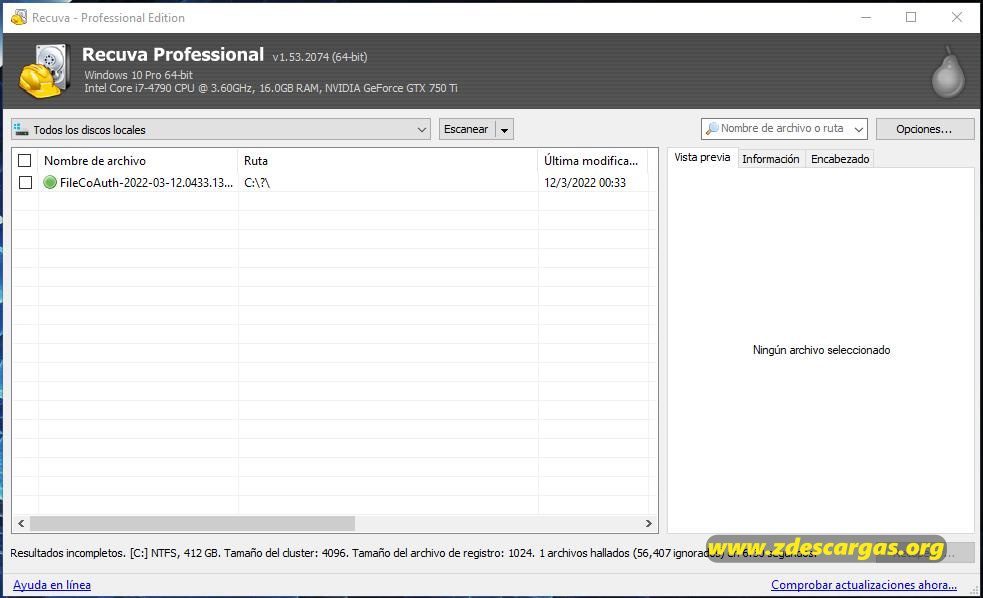Viewport: 983px width, 598px height.
Task: Click the green status circle of FileCoAuth file
Action: click(50, 182)
